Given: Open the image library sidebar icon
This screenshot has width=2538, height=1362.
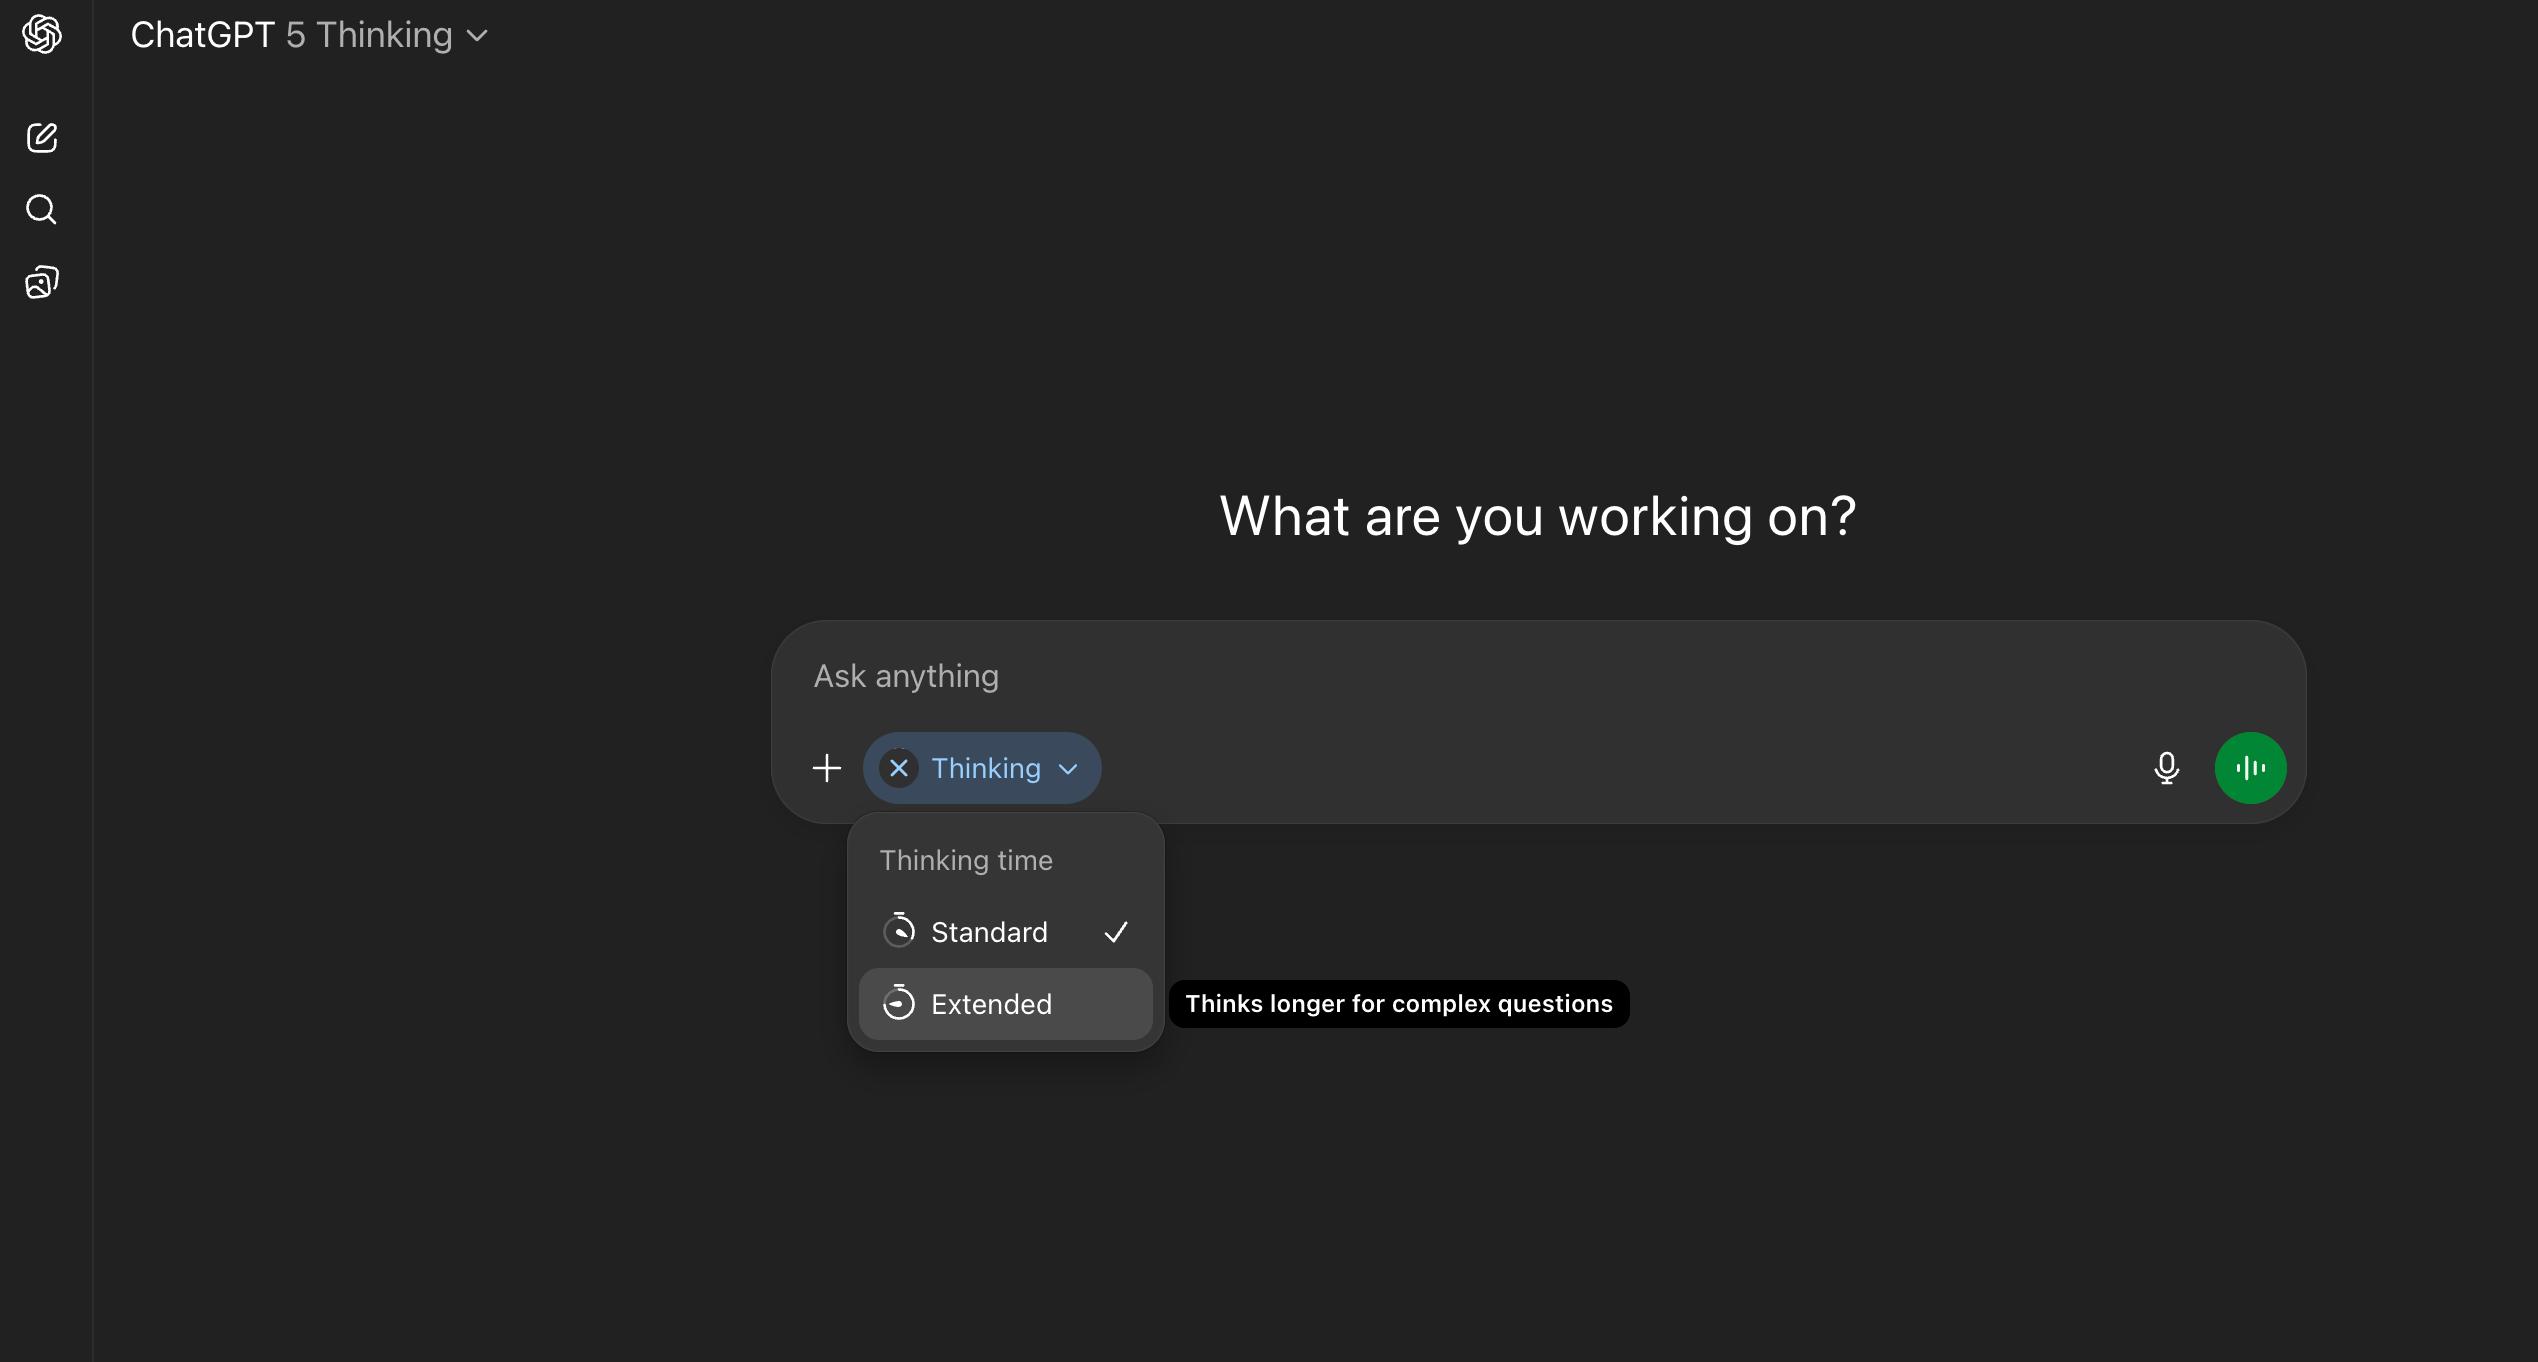Looking at the screenshot, I should click(42, 283).
